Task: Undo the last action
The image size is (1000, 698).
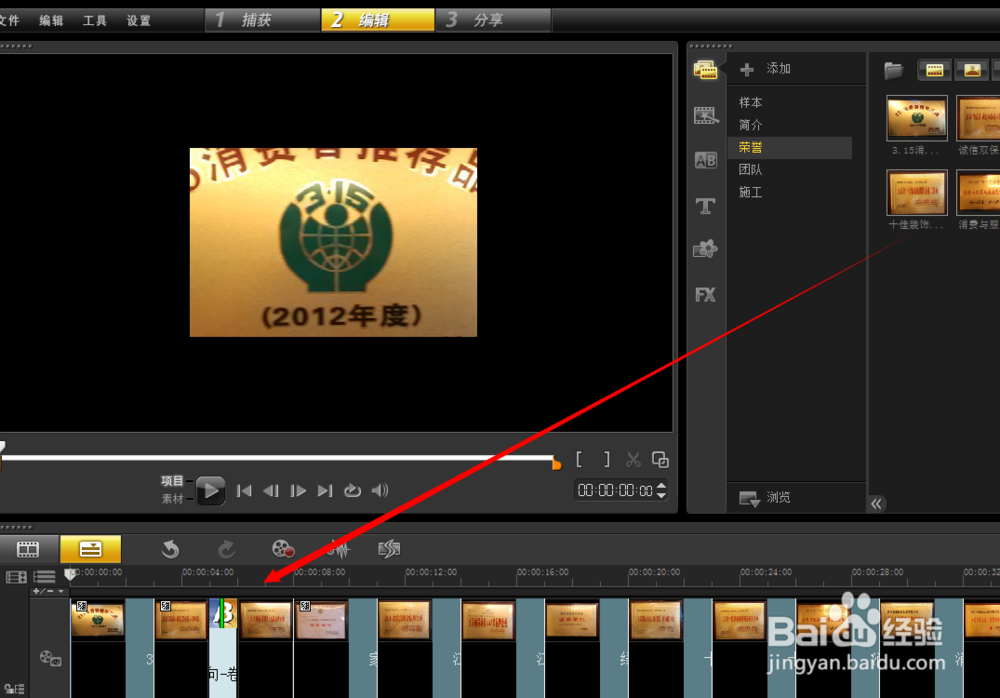Action: 170,549
